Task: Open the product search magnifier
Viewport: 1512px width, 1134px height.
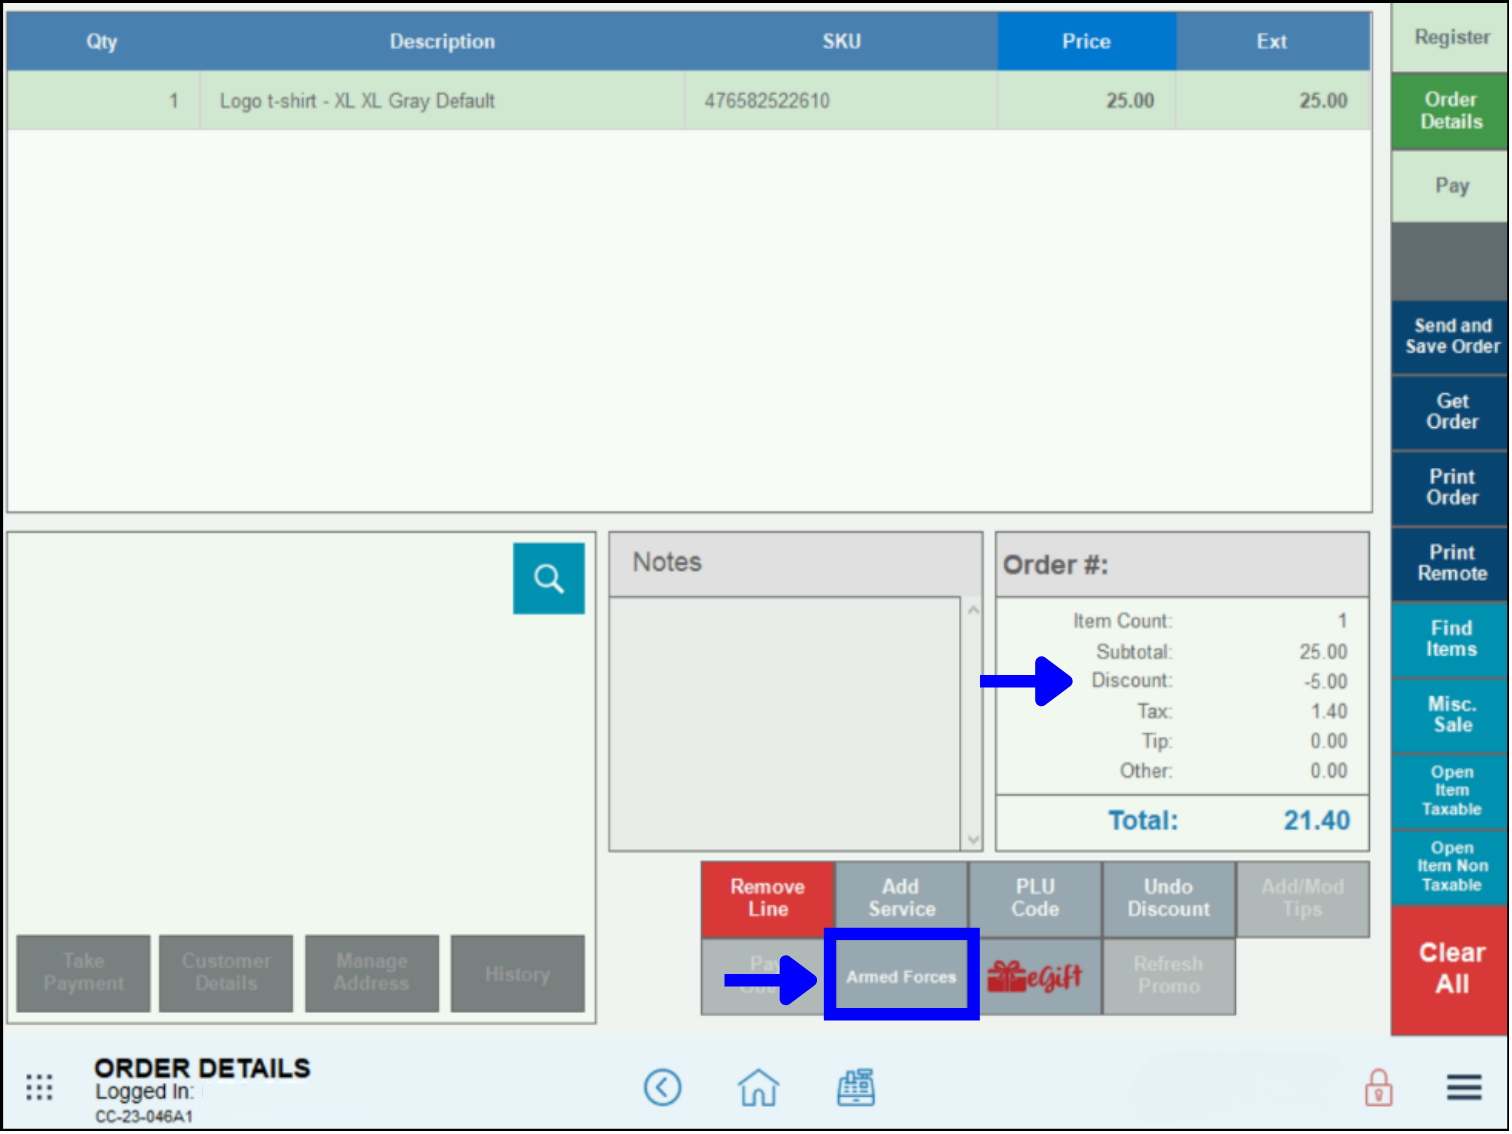Action: [x=548, y=578]
